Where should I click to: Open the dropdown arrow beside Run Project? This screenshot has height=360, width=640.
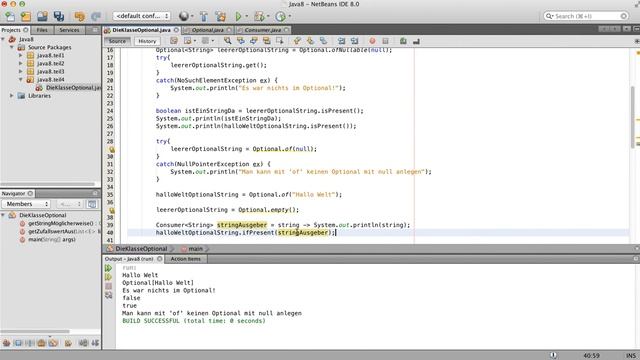247,17
